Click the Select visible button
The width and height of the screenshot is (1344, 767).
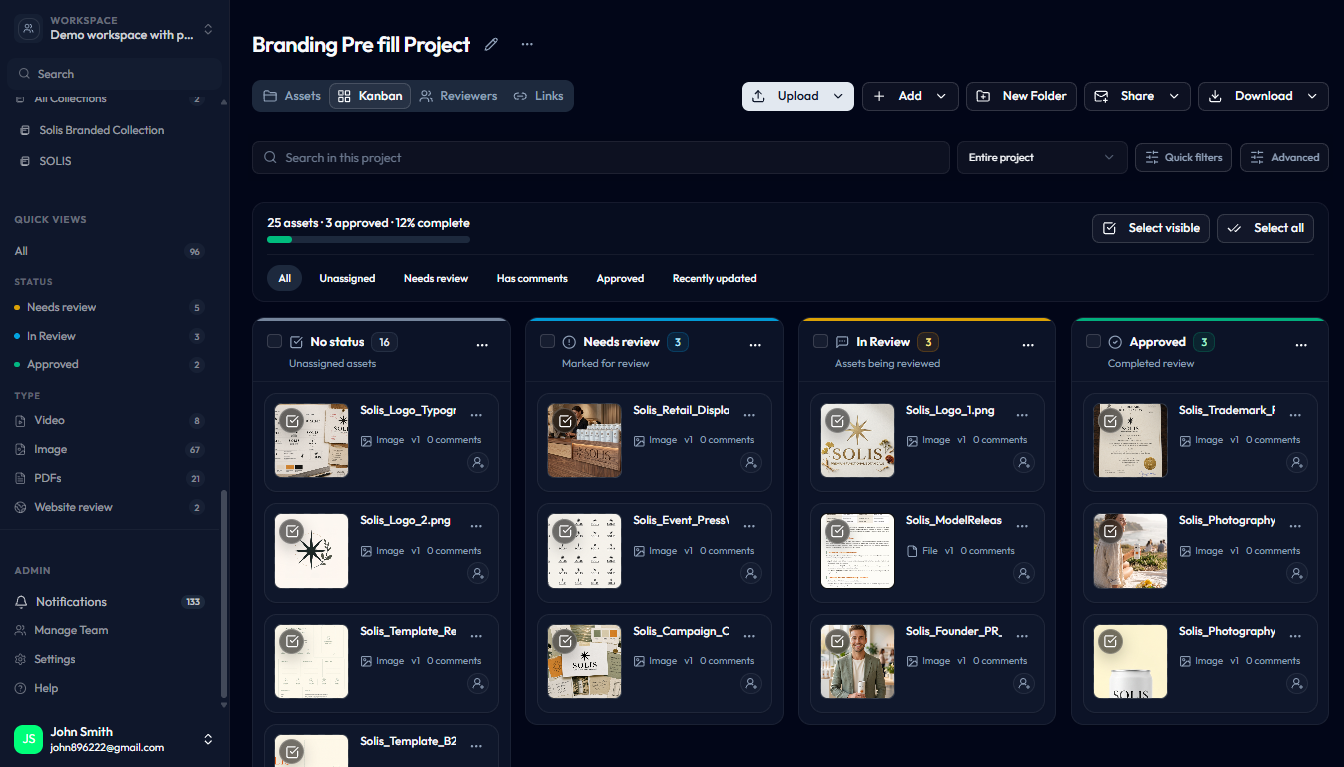[x=1151, y=228]
